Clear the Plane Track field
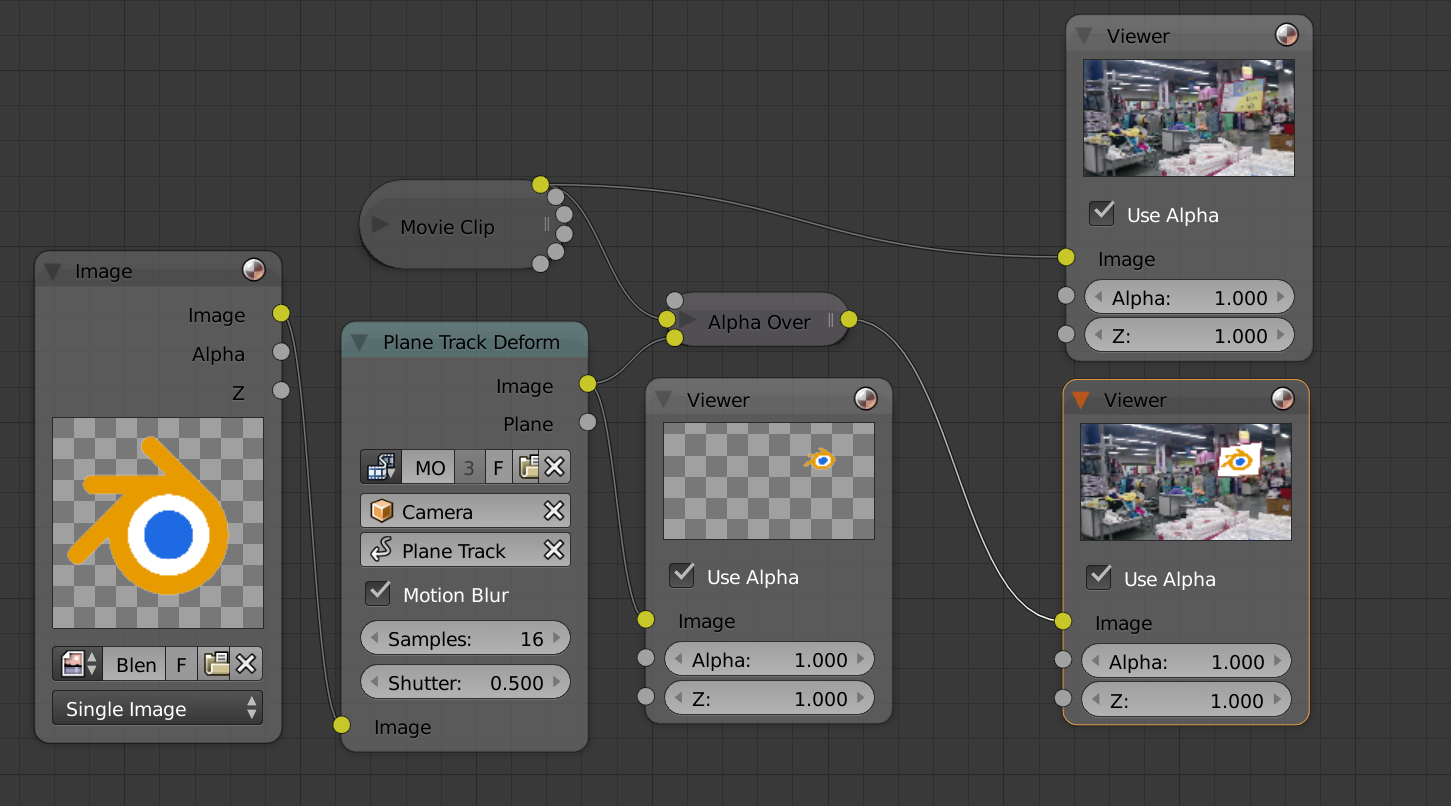The image size is (1451, 806). (553, 551)
